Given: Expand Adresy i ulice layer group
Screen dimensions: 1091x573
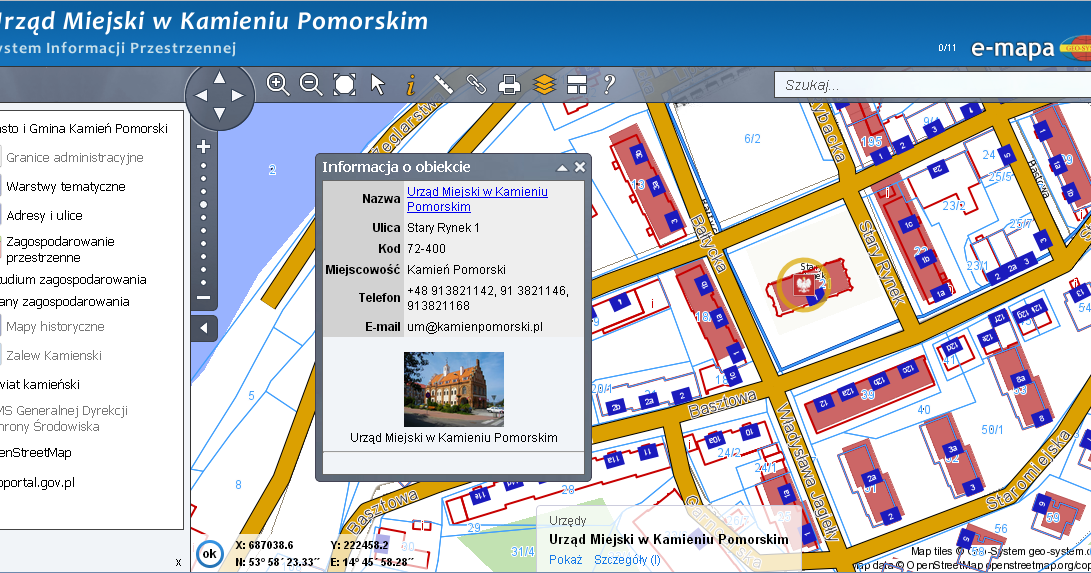Looking at the screenshot, I should pyautogui.click(x=44, y=216).
